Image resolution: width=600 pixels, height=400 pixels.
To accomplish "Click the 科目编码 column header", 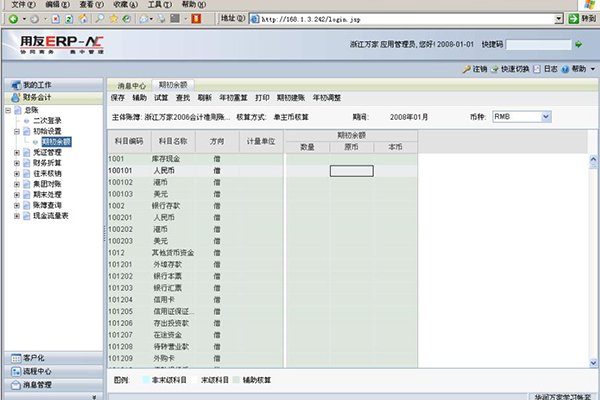I will 129,142.
